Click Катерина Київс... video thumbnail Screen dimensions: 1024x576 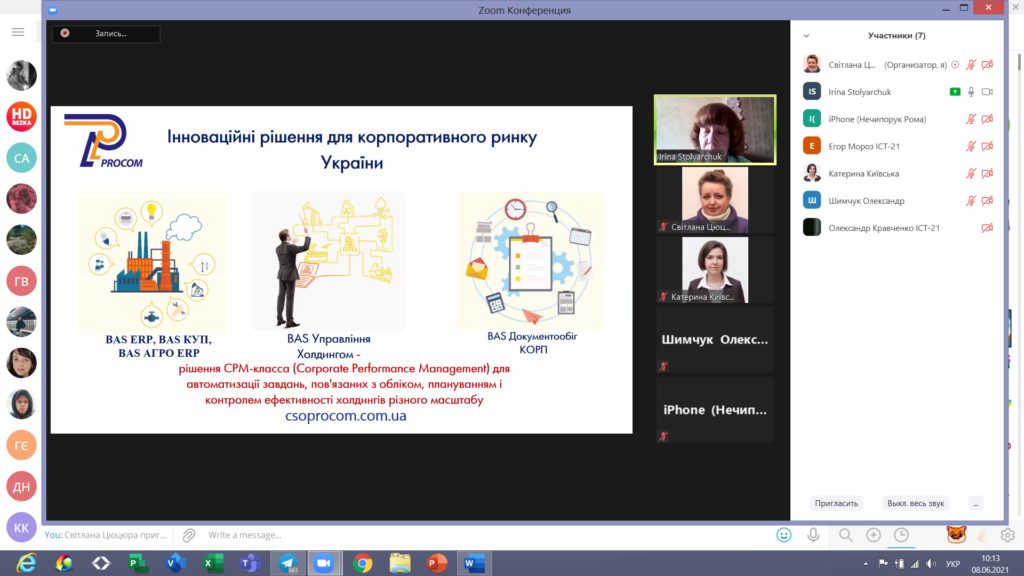tap(715, 270)
